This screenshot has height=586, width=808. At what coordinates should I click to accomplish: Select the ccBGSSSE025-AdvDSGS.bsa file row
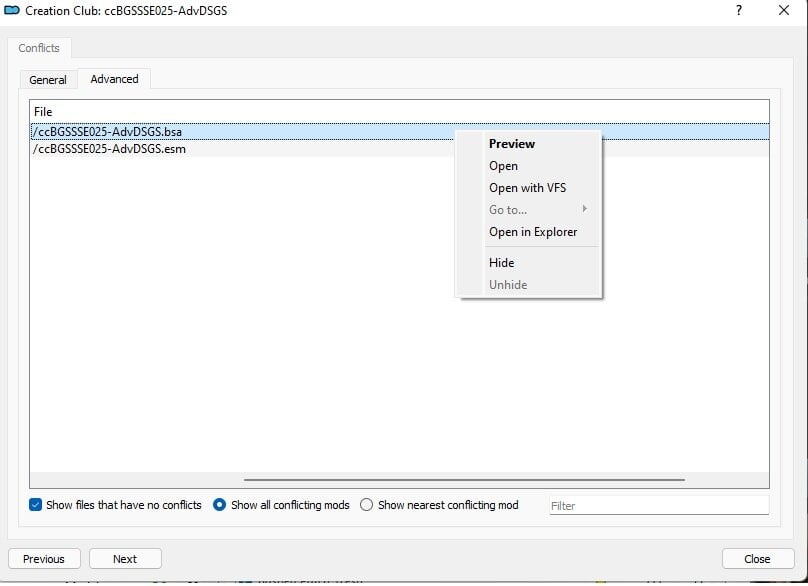coord(400,132)
